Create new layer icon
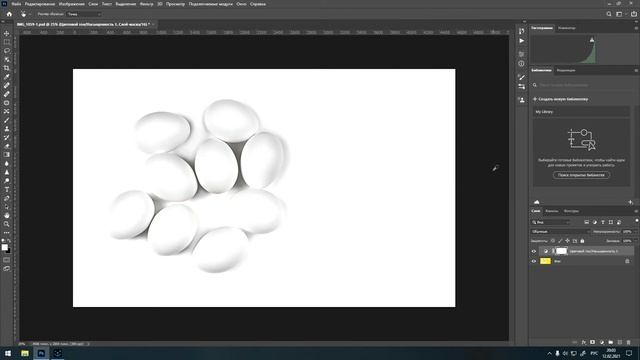This screenshot has width=640, height=360. pyautogui.click(x=620, y=342)
